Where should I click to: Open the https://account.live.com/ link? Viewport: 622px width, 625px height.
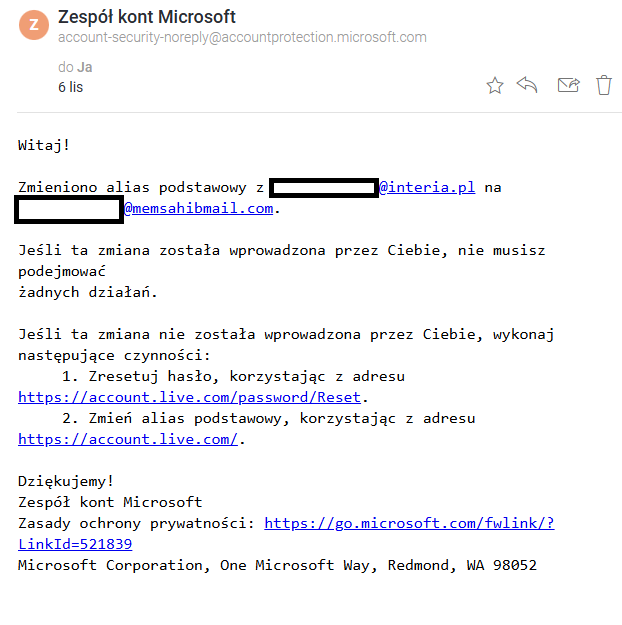pos(128,439)
